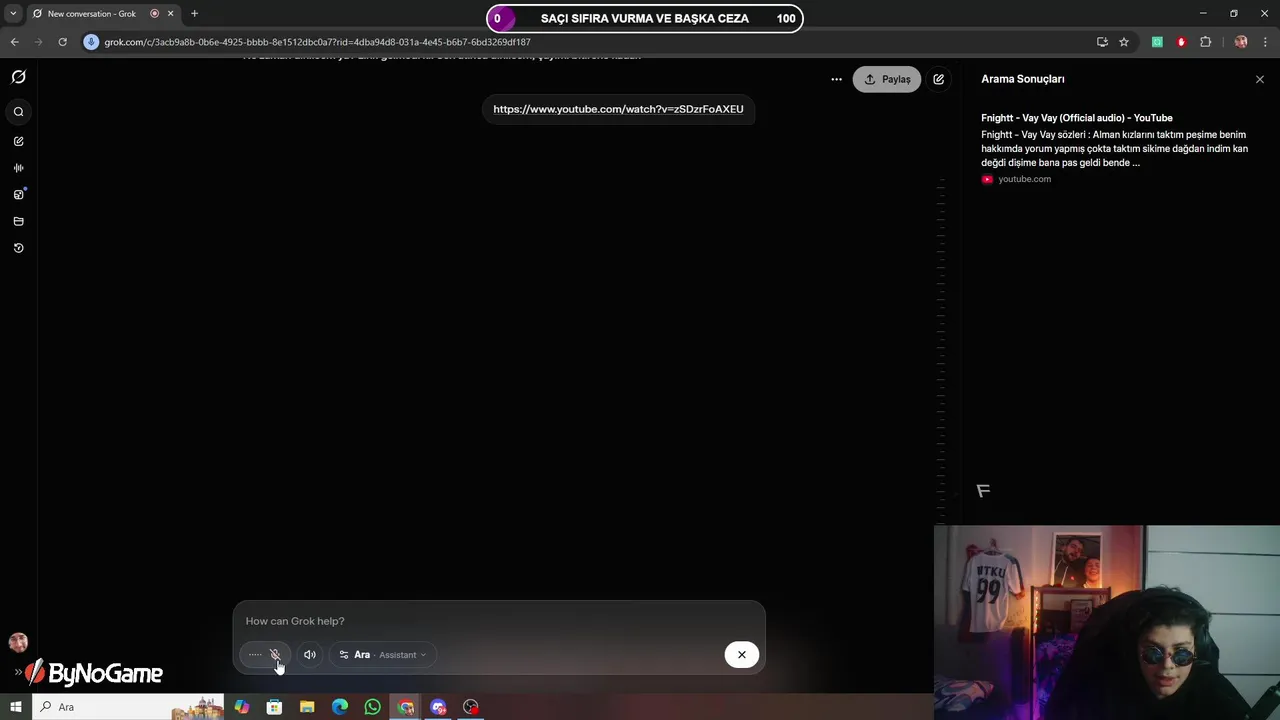Open the search icon in Grok sidebar
1280x720 pixels.
[18, 112]
